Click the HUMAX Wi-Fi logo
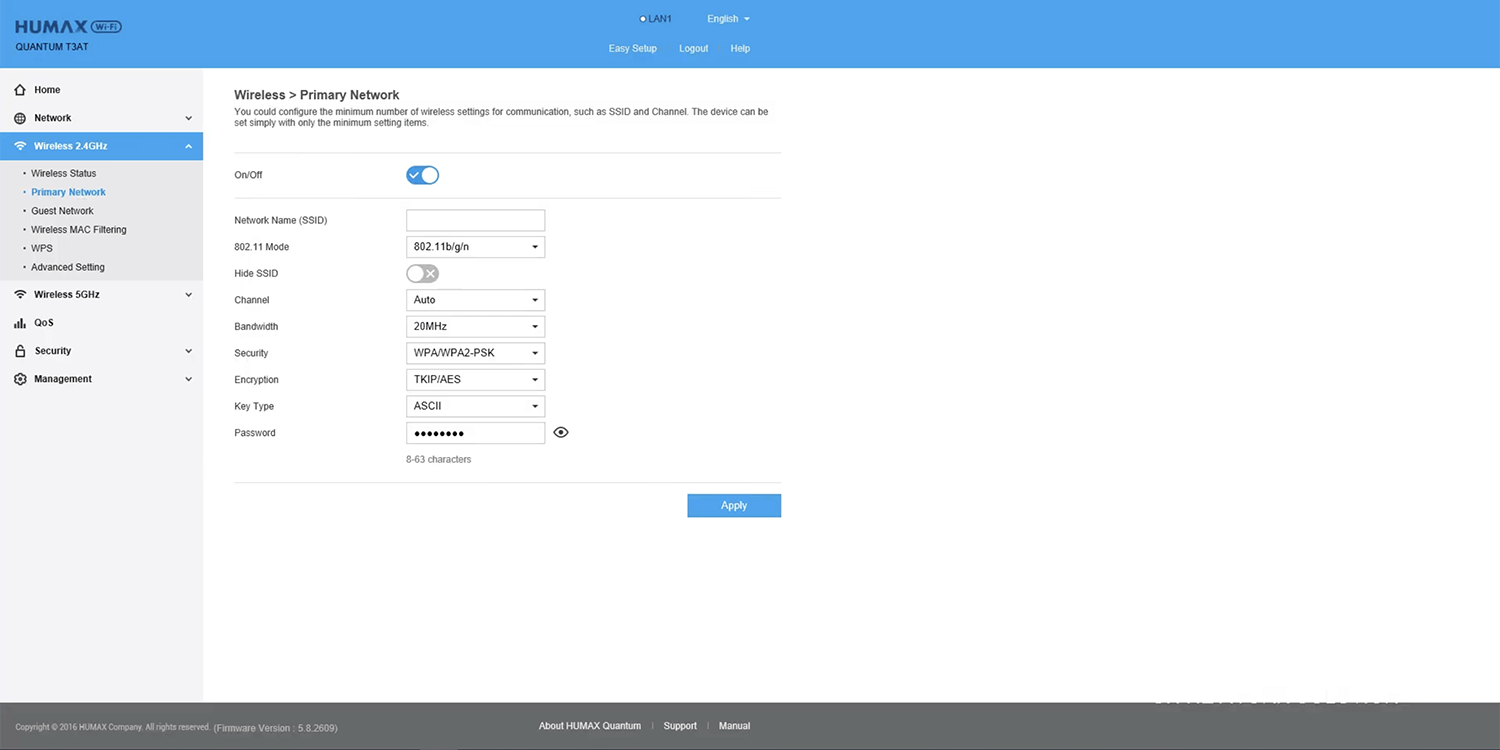Viewport: 1500px width, 750px height. pyautogui.click(x=68, y=27)
